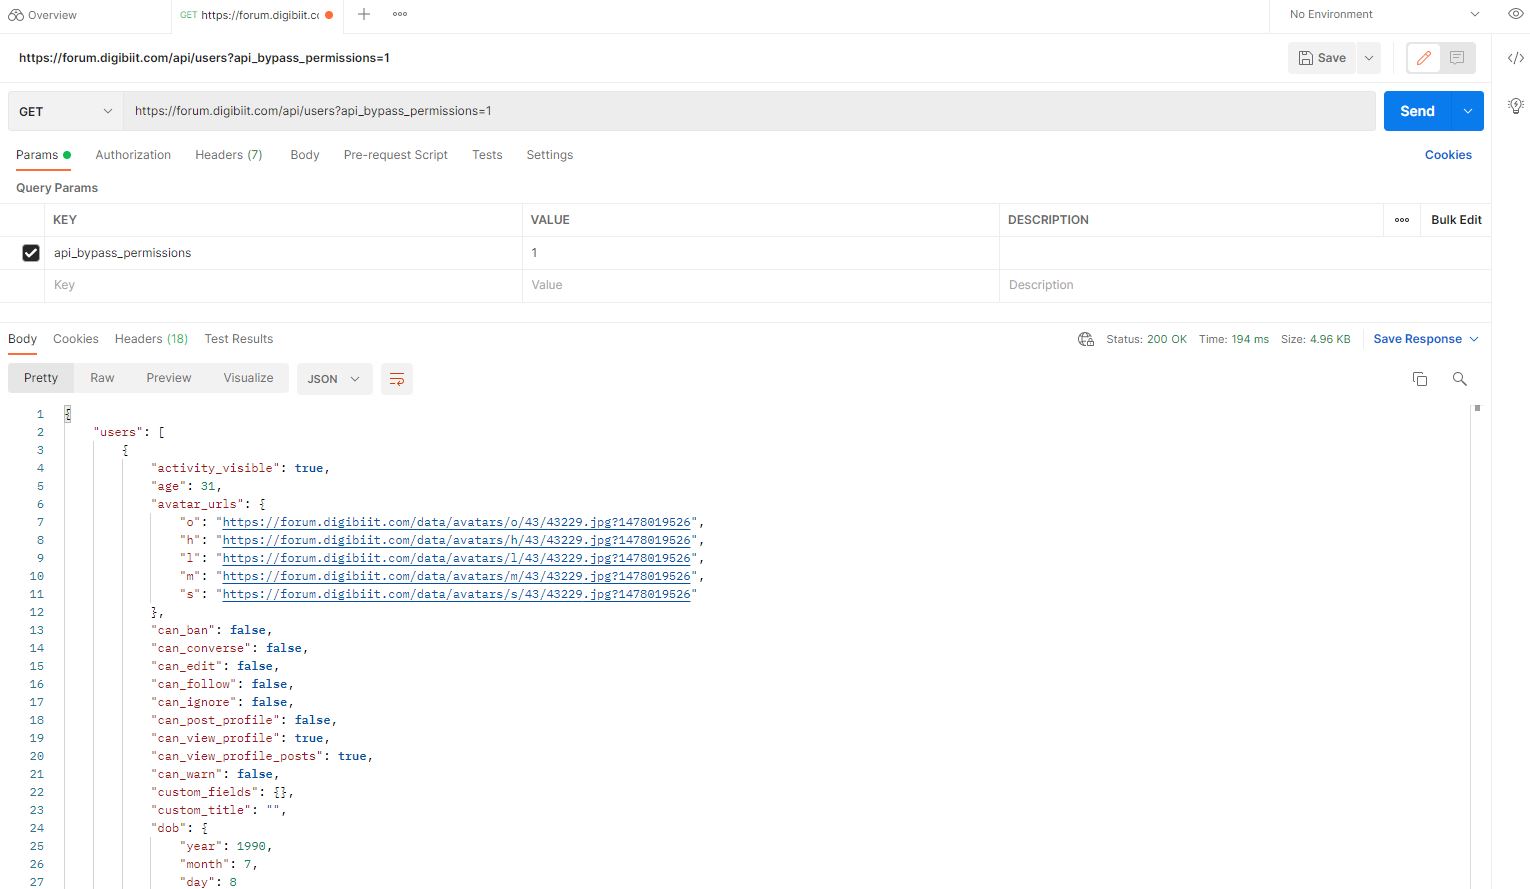1530x889 pixels.
Task: Select the Visualize view
Action: pos(248,378)
